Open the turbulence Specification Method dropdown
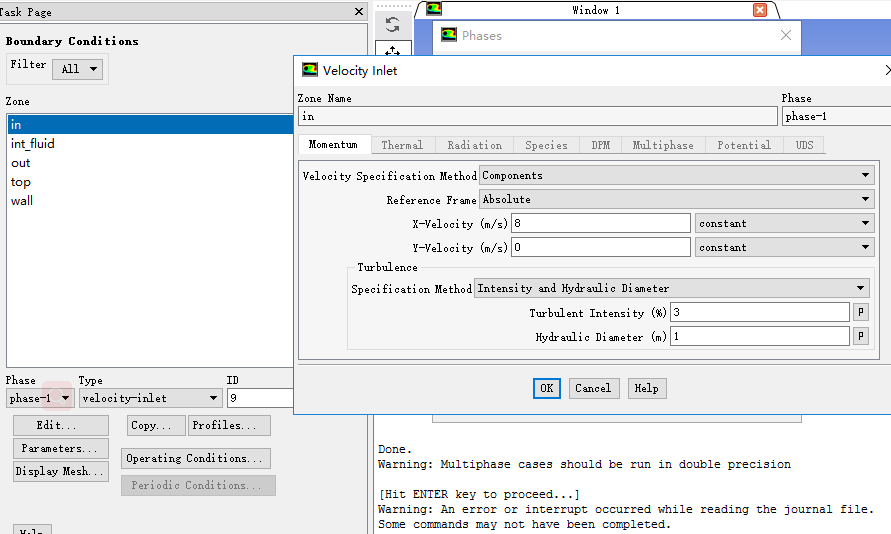891x534 pixels. pyautogui.click(x=671, y=289)
